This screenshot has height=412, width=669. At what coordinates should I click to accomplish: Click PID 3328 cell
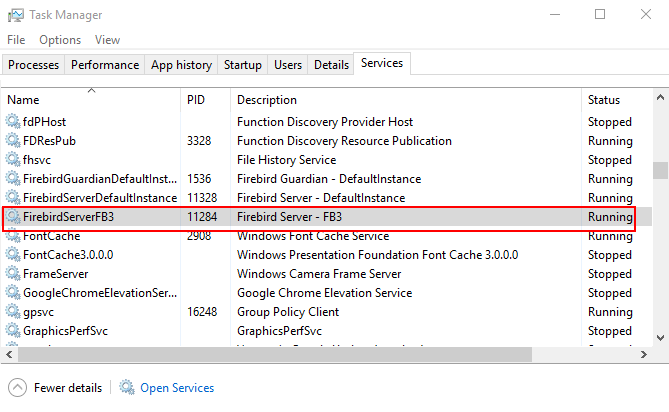[199, 141]
